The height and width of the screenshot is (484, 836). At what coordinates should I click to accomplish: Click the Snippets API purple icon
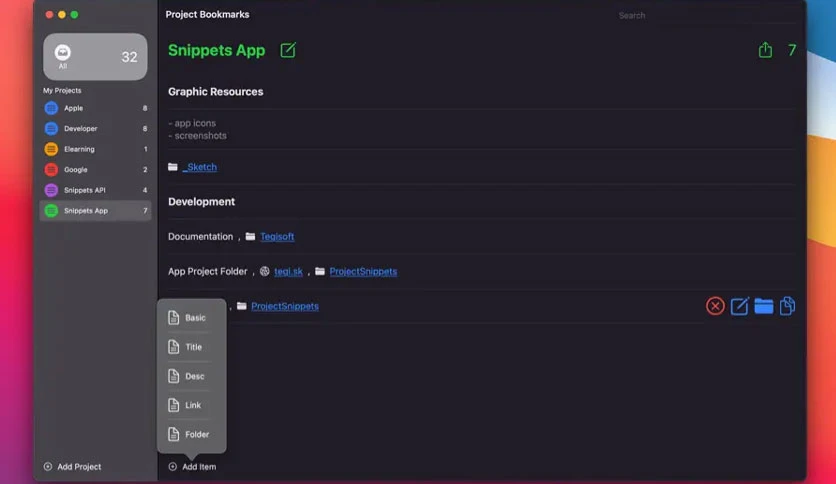pyautogui.click(x=51, y=190)
